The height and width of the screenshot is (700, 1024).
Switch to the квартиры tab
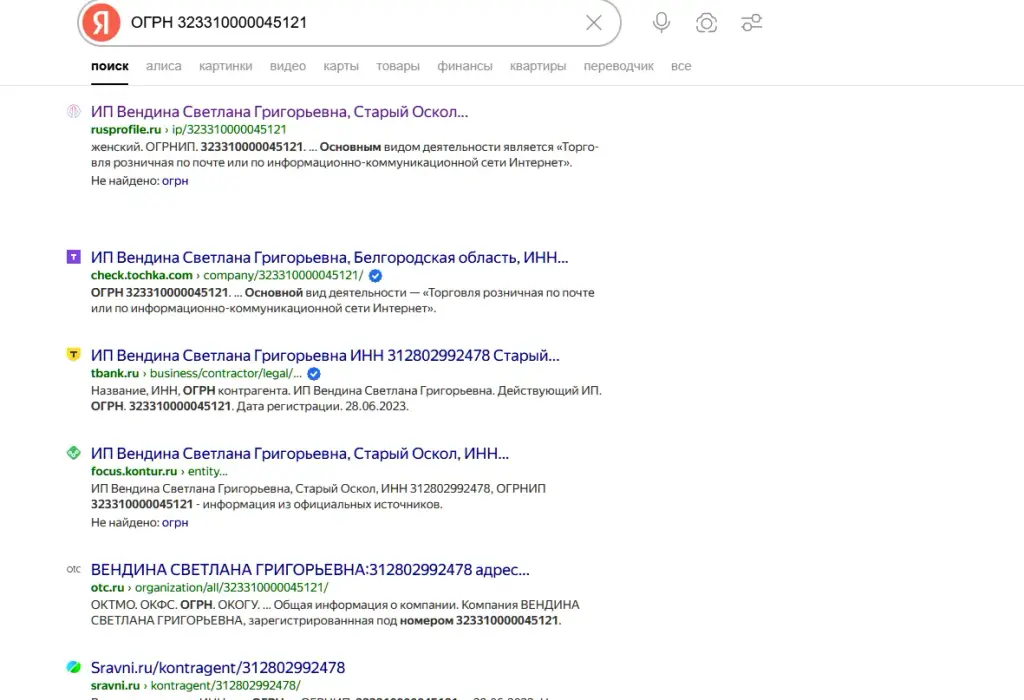click(x=538, y=66)
